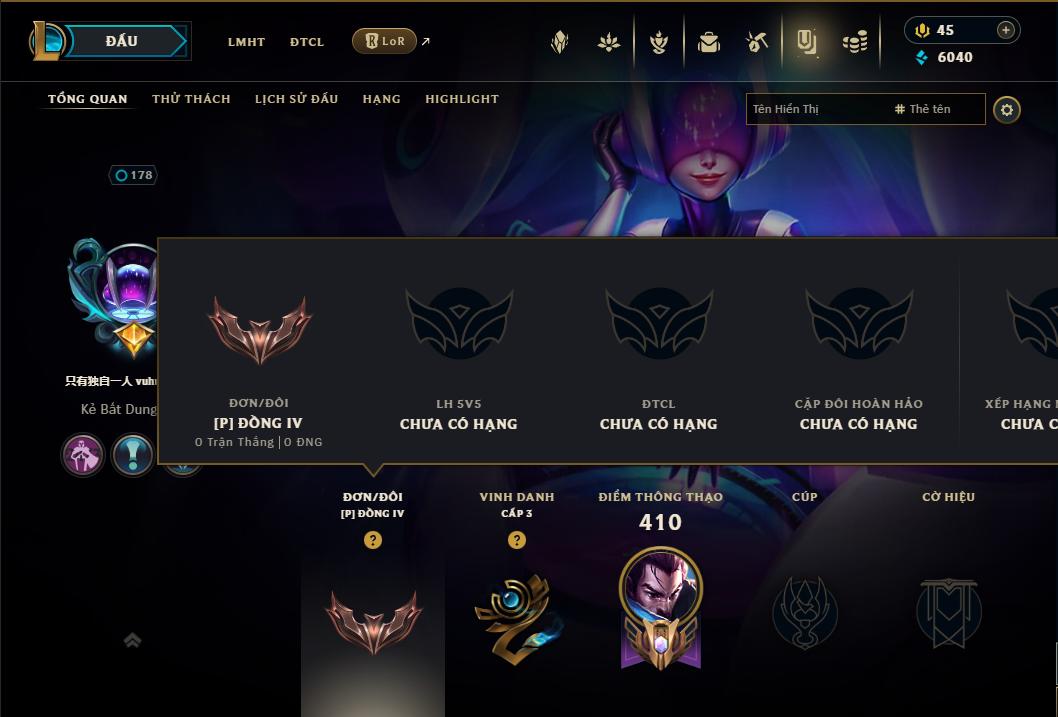Launch LoR via the LoR button

pos(384,41)
